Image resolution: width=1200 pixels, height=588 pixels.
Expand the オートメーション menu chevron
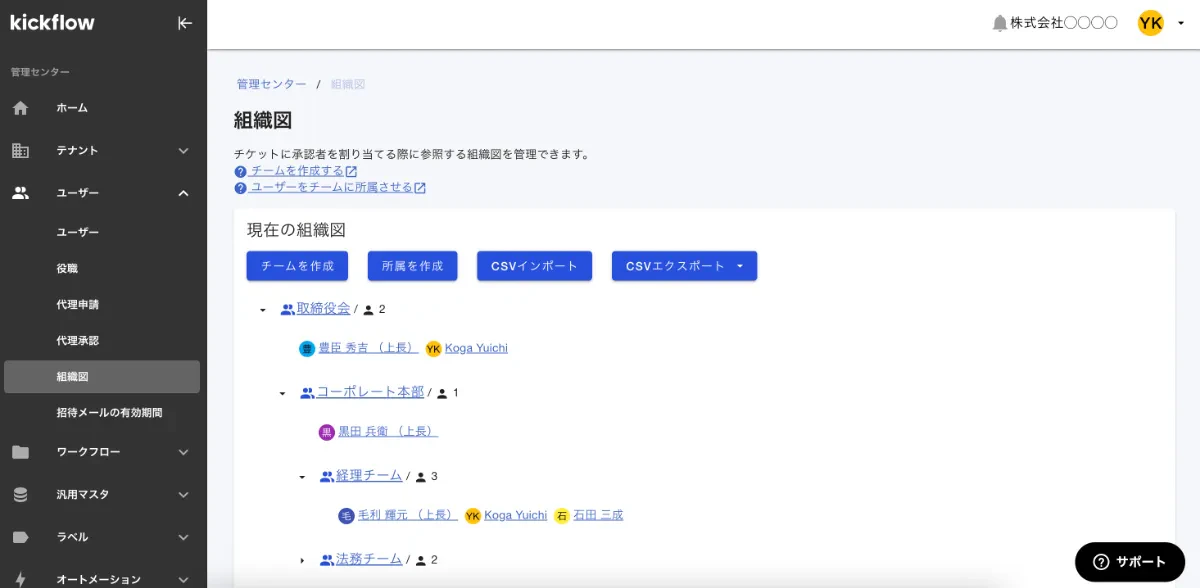click(x=183, y=579)
